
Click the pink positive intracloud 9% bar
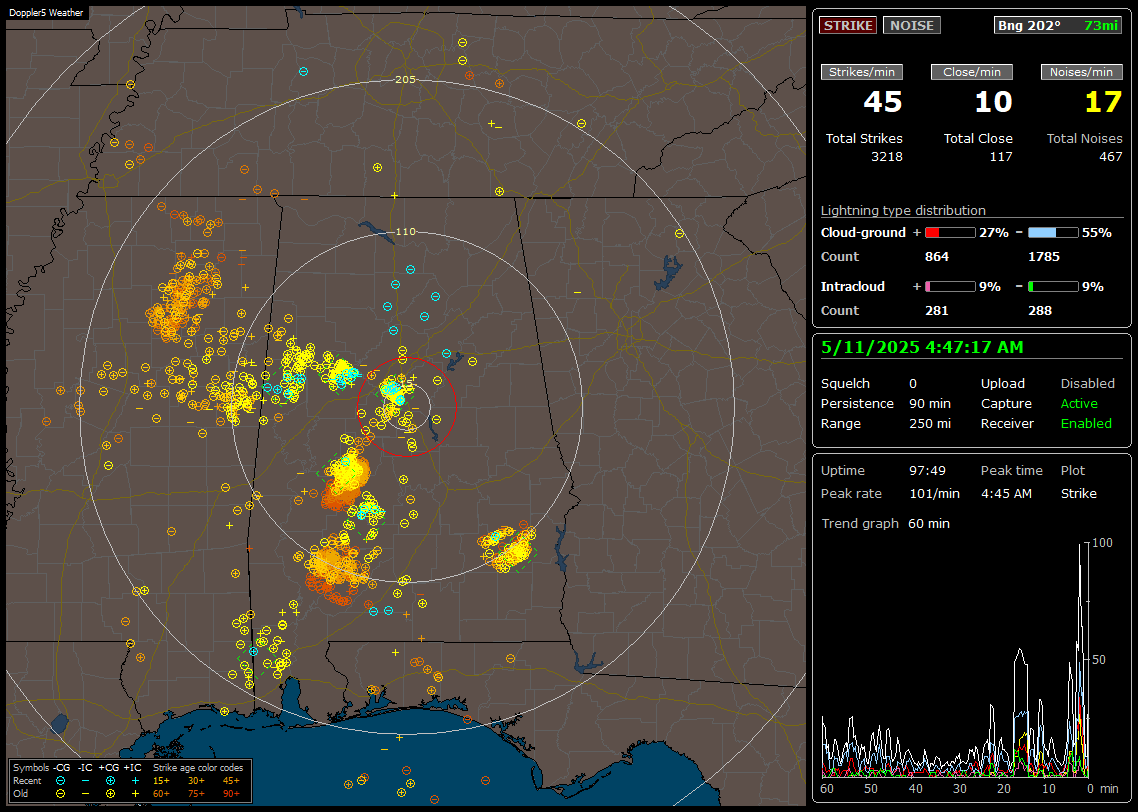(x=950, y=287)
